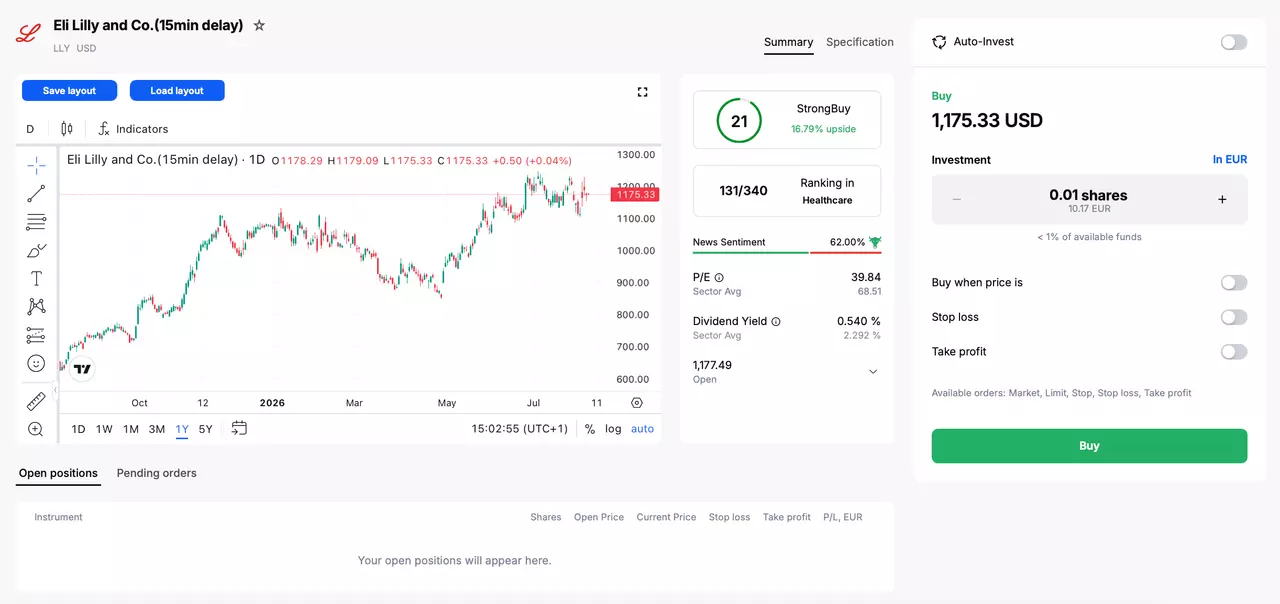Click the Load layout button
The width and height of the screenshot is (1280, 604).
coord(177,91)
